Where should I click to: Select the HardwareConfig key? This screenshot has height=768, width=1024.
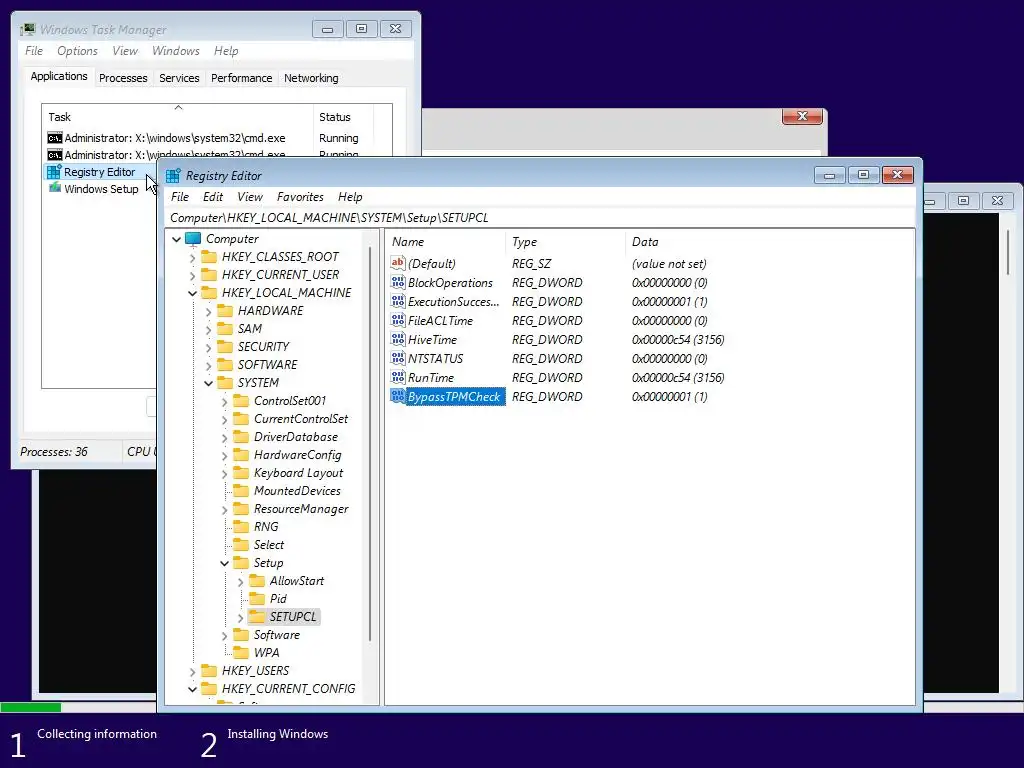tap(298, 455)
